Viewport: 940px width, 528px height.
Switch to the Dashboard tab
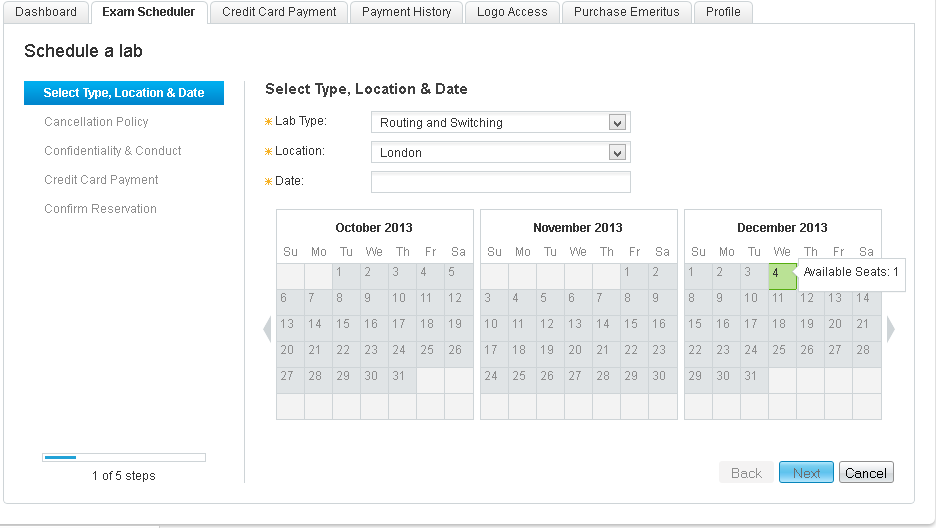click(x=46, y=12)
